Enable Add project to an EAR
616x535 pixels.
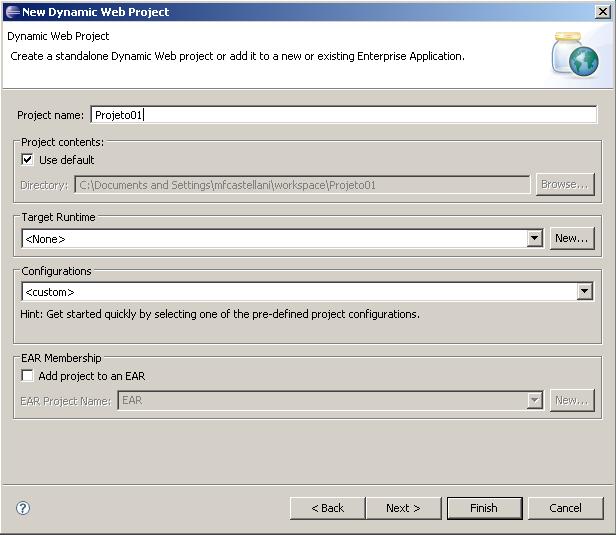28,376
